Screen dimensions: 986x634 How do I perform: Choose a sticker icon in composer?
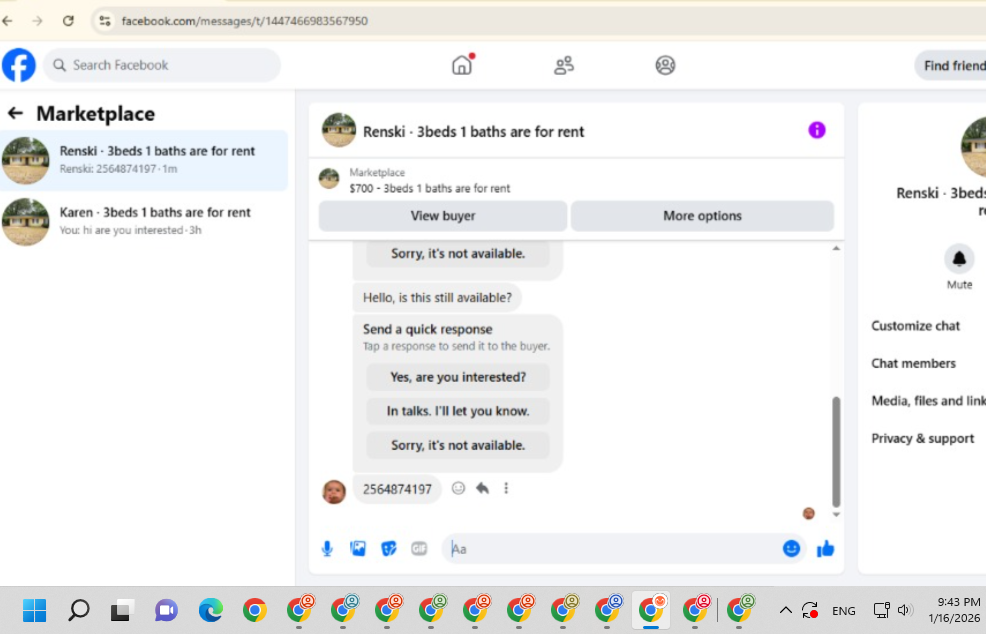389,548
